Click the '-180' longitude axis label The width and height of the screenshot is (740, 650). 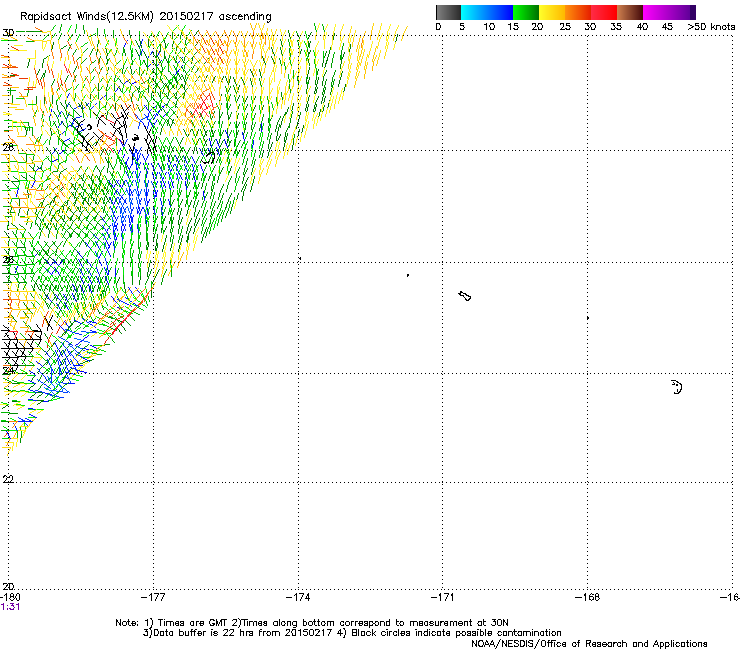[x=10, y=597]
